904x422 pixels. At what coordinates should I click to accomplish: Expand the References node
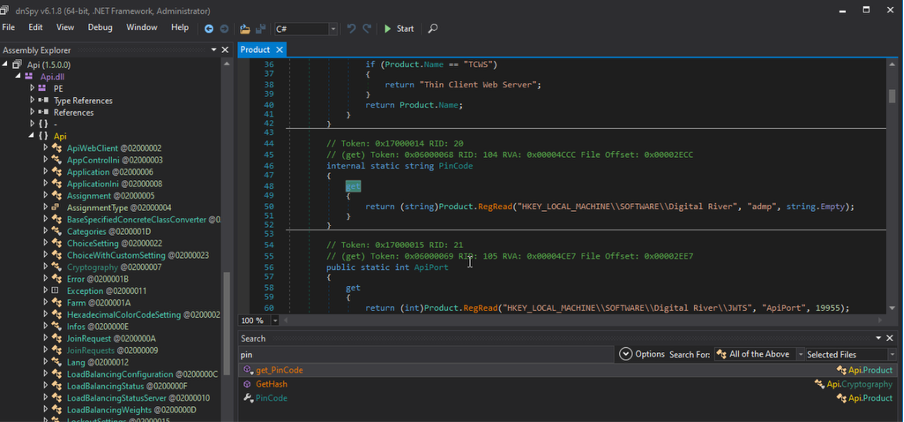click(x=33, y=112)
